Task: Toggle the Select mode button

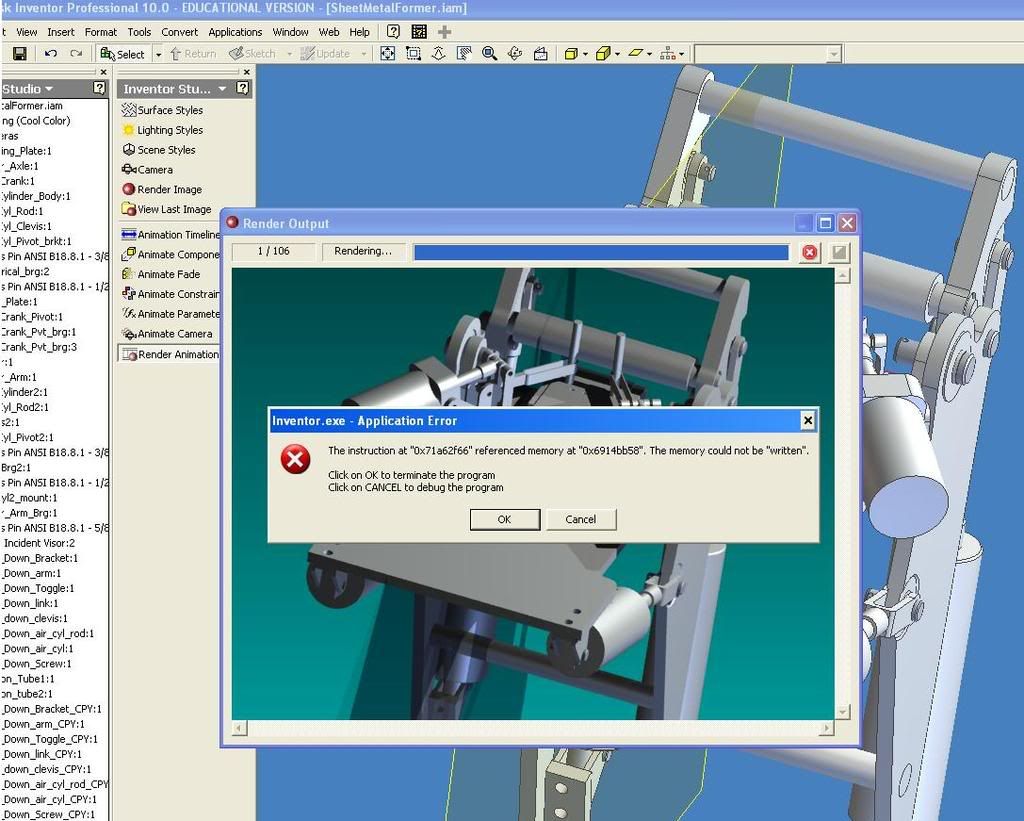Action: coord(126,53)
